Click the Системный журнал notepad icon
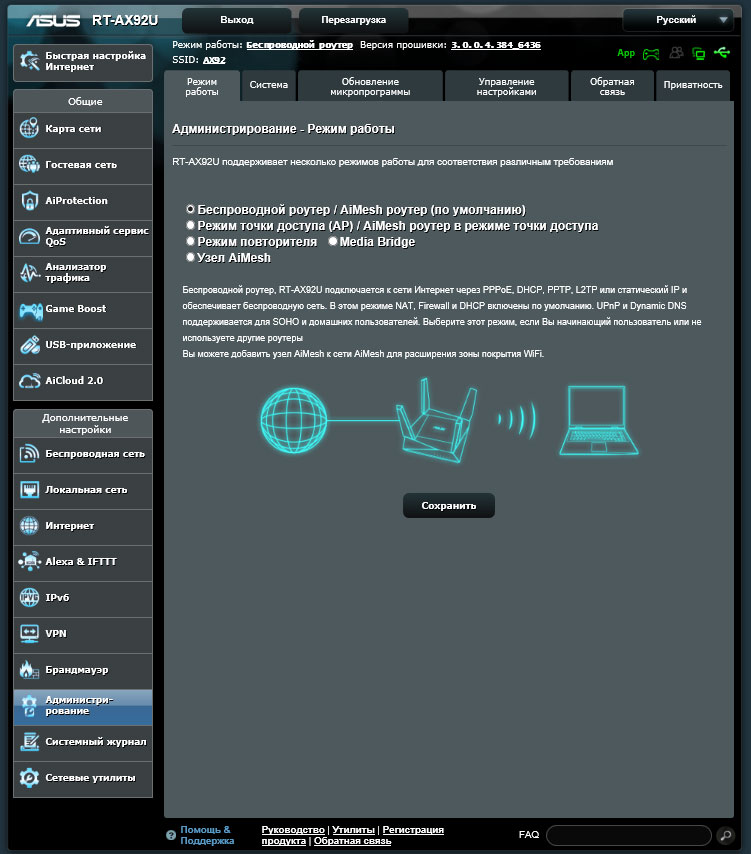751x854 pixels. coord(29,742)
